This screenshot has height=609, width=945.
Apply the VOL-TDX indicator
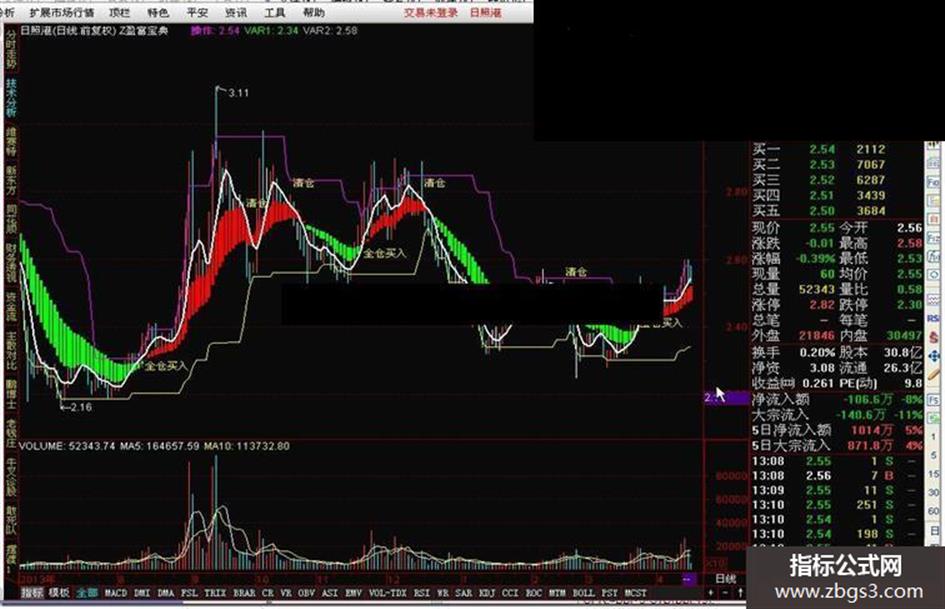coord(388,593)
